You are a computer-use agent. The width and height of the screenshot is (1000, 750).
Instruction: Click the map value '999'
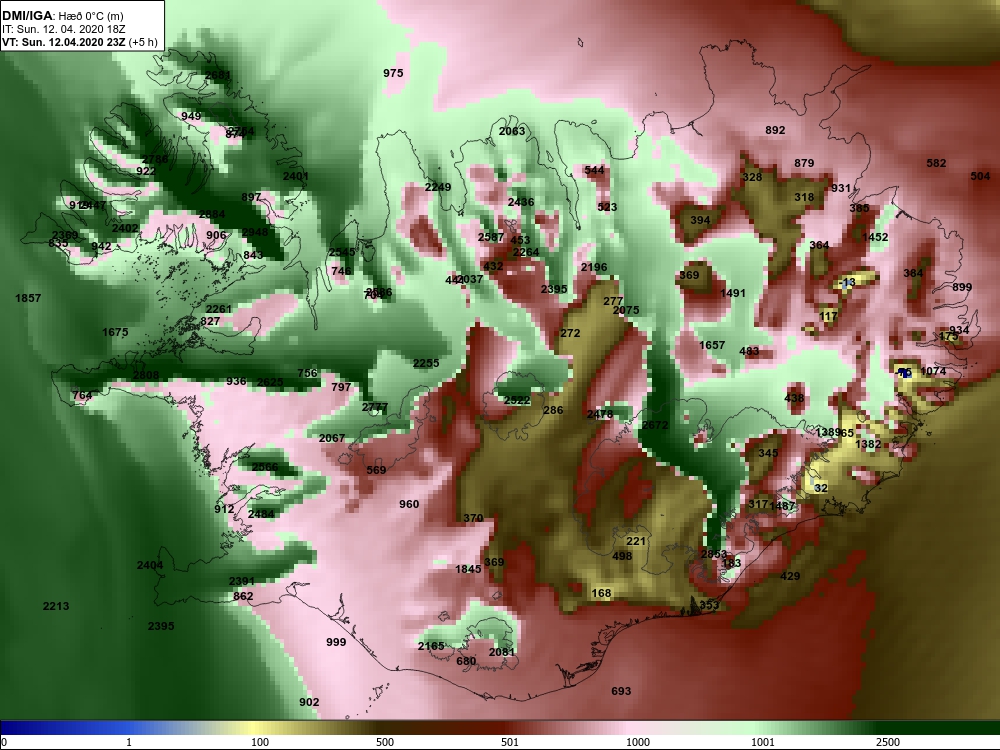point(335,642)
